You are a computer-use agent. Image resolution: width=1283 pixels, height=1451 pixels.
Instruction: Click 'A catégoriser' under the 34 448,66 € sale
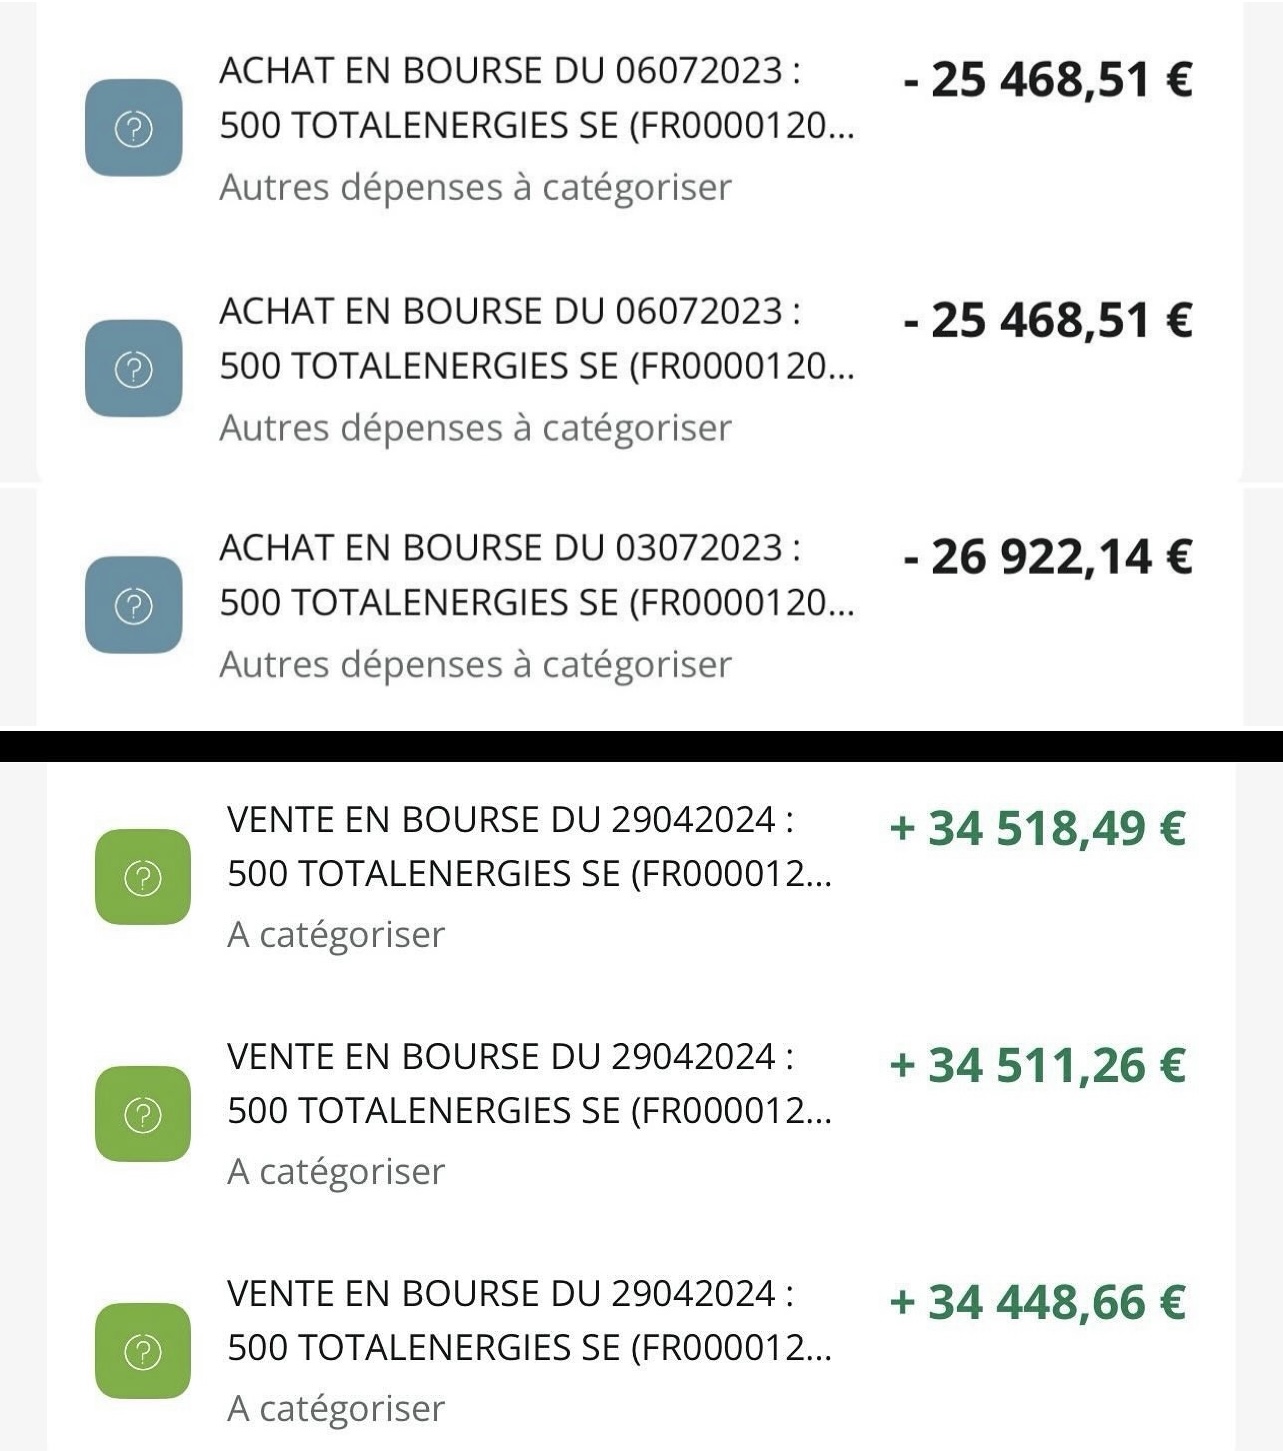pyautogui.click(x=336, y=1409)
